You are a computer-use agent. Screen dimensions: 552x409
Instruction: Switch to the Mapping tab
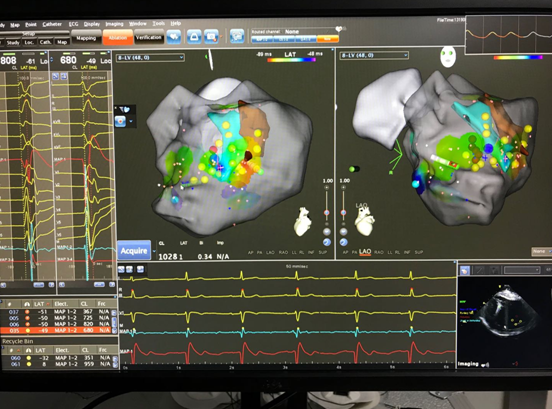point(86,38)
